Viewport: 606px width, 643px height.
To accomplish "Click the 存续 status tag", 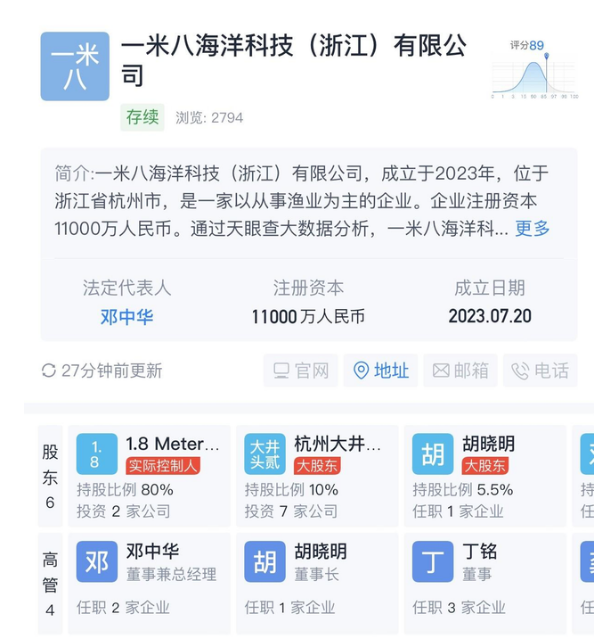I will (x=142, y=118).
